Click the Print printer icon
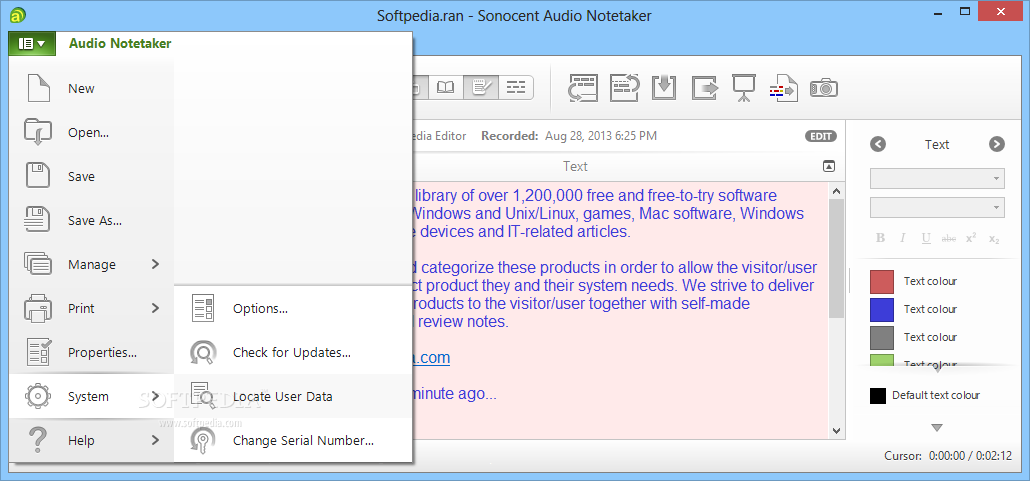The height and width of the screenshot is (481, 1030). 38,308
